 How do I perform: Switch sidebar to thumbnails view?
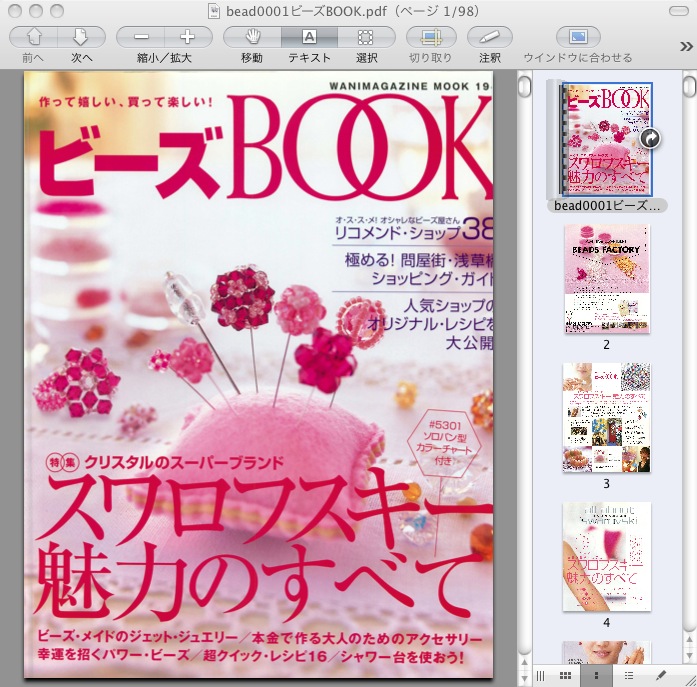point(596,676)
